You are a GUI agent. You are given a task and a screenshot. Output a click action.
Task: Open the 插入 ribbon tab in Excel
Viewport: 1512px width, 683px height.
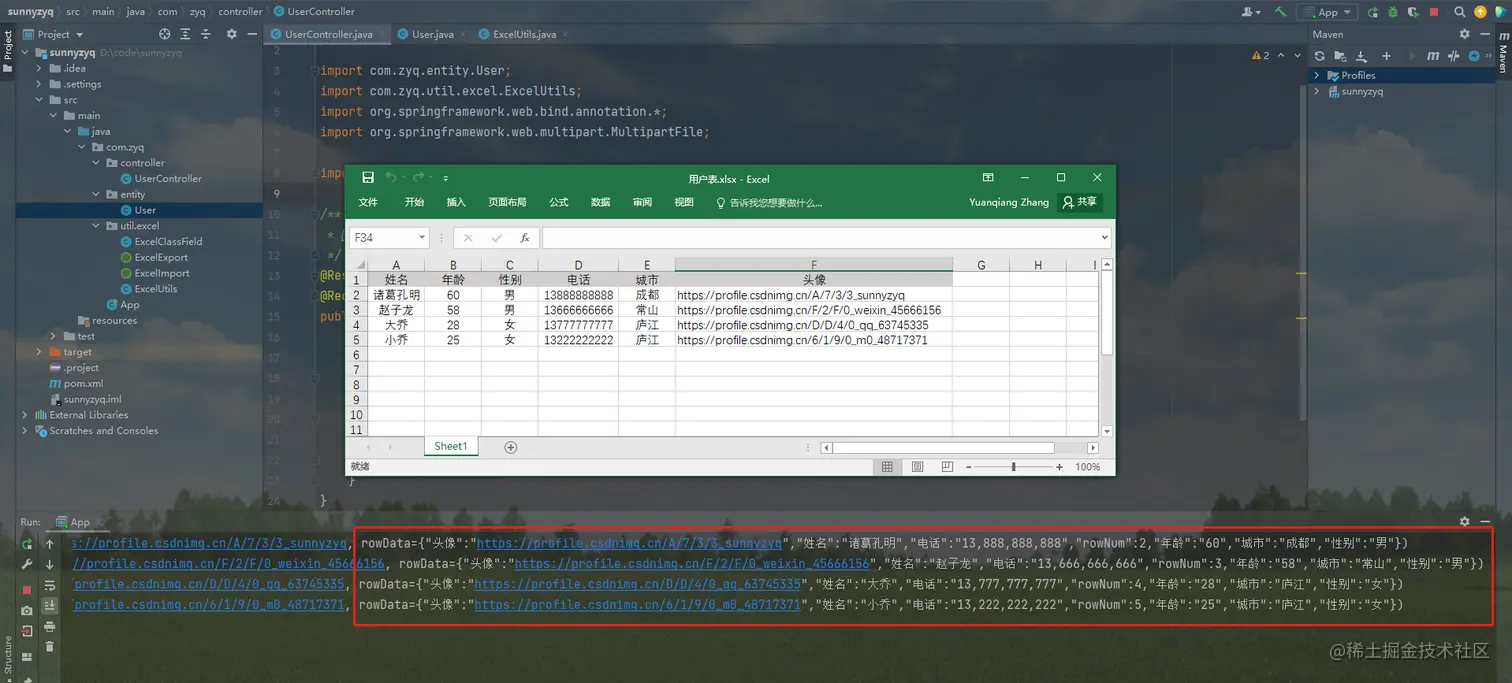(456, 202)
